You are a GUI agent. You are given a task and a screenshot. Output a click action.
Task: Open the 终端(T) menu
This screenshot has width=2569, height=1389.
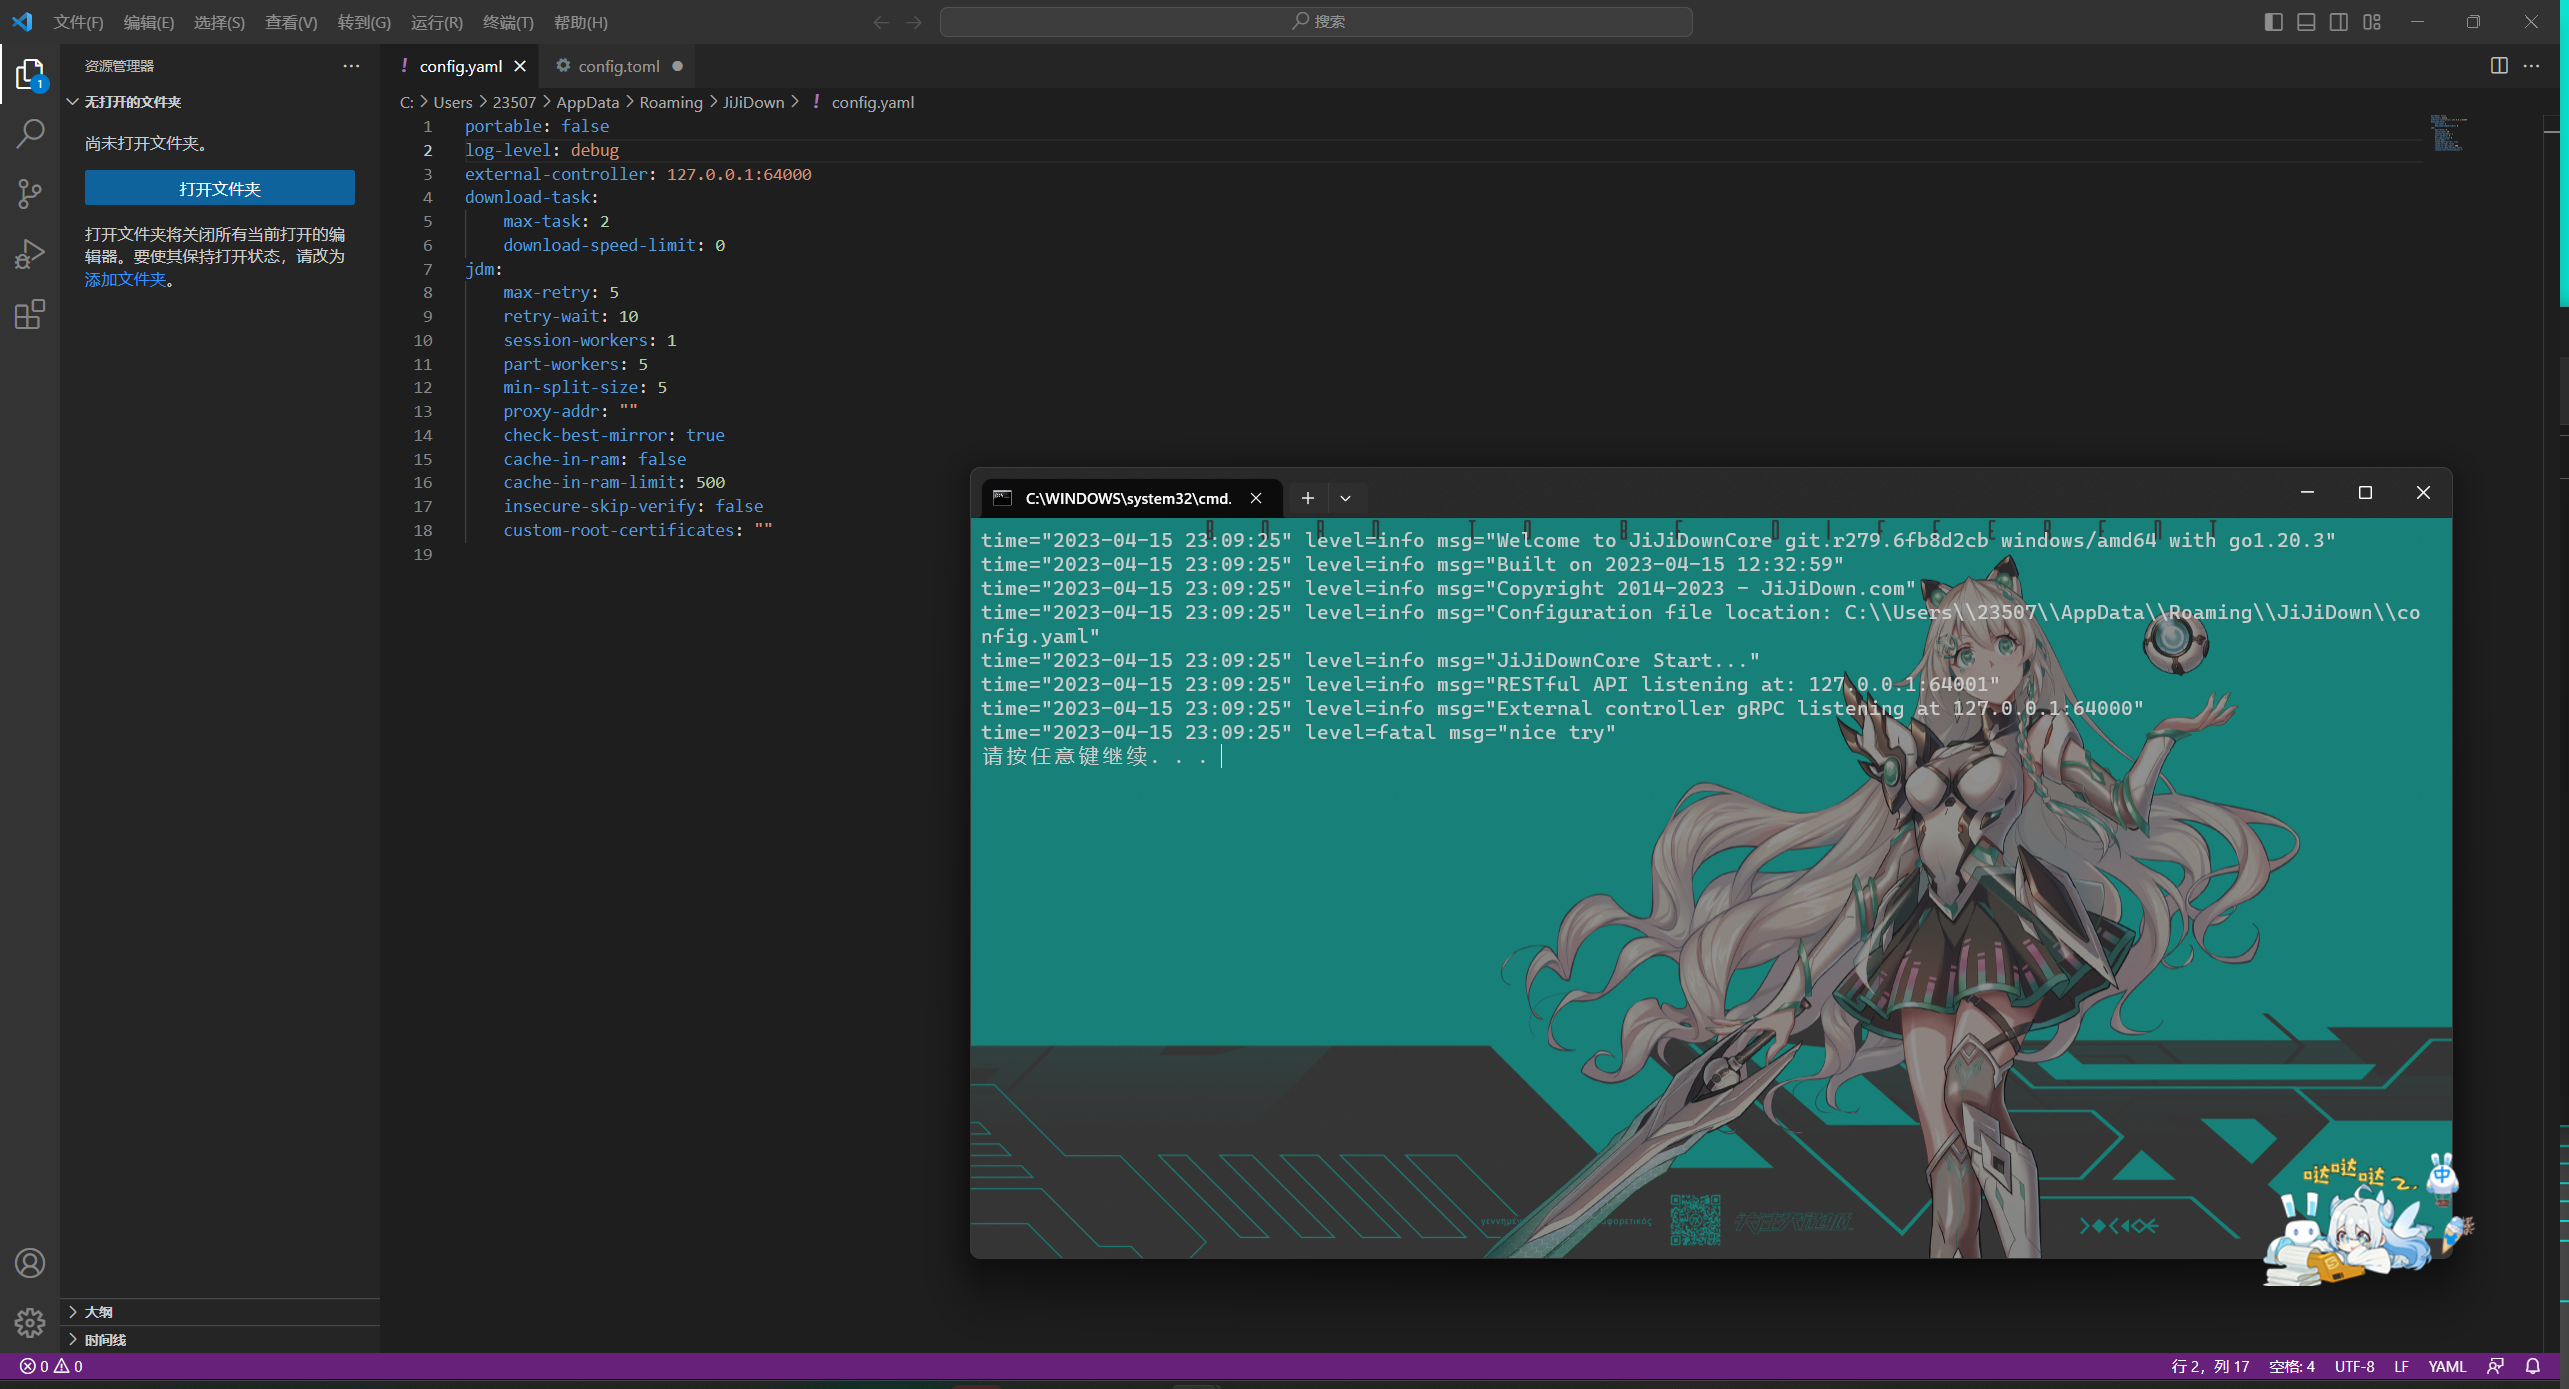[x=508, y=22]
